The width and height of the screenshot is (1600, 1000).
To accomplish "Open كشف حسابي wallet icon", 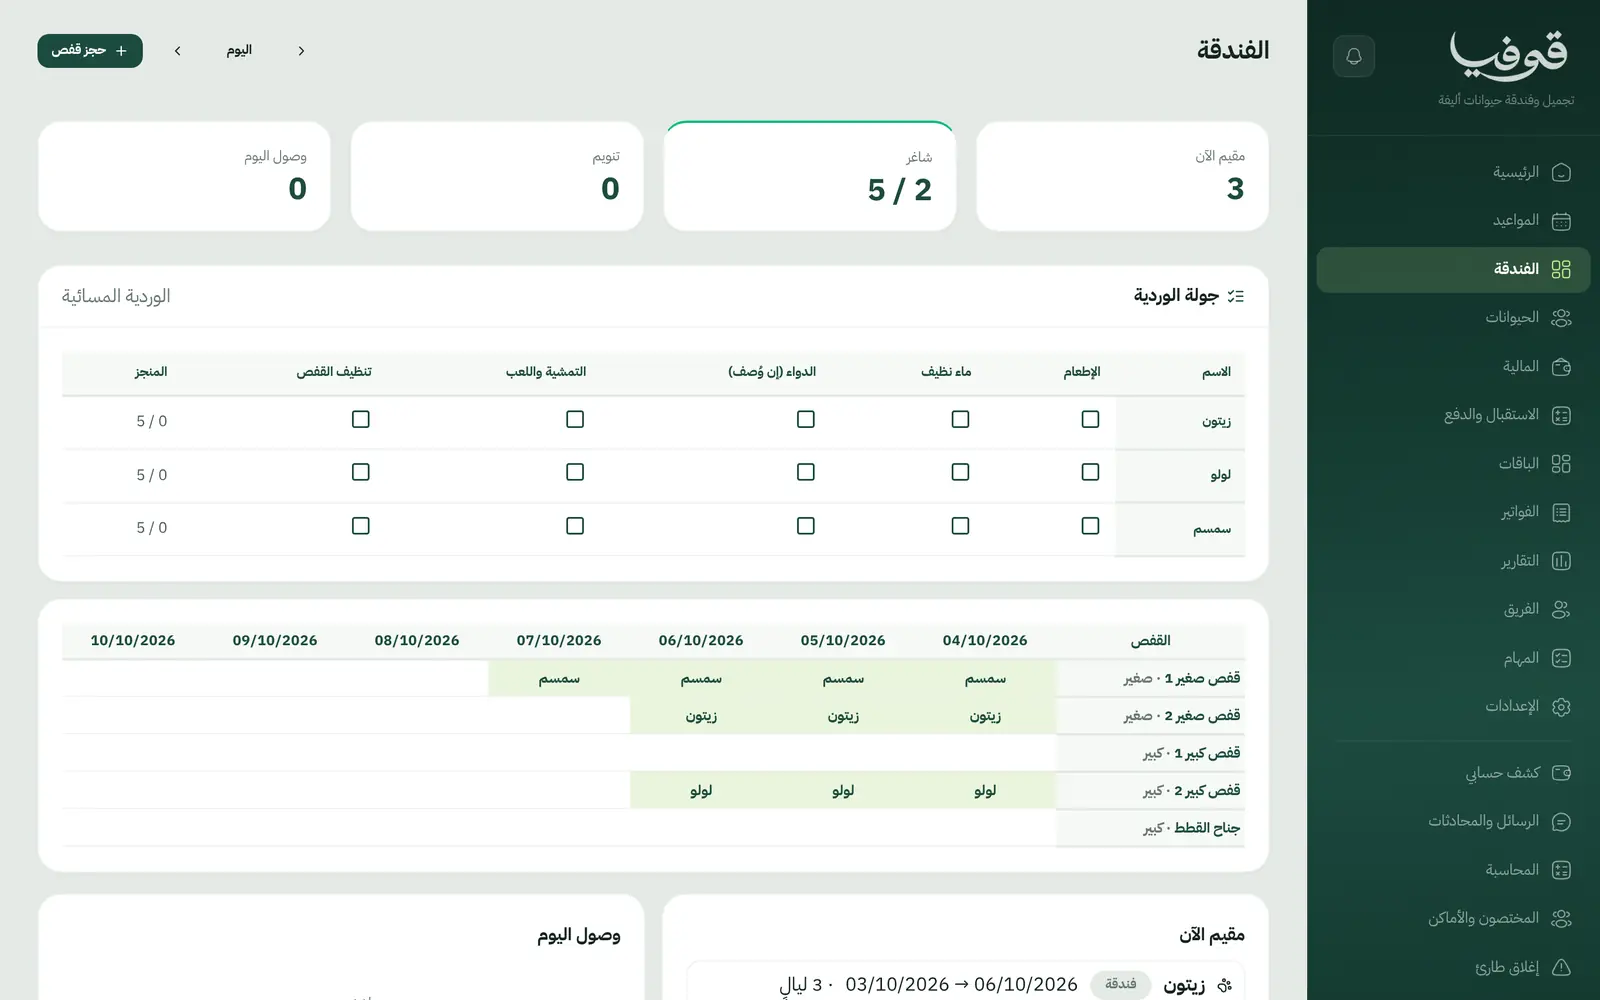I will coord(1561,773).
